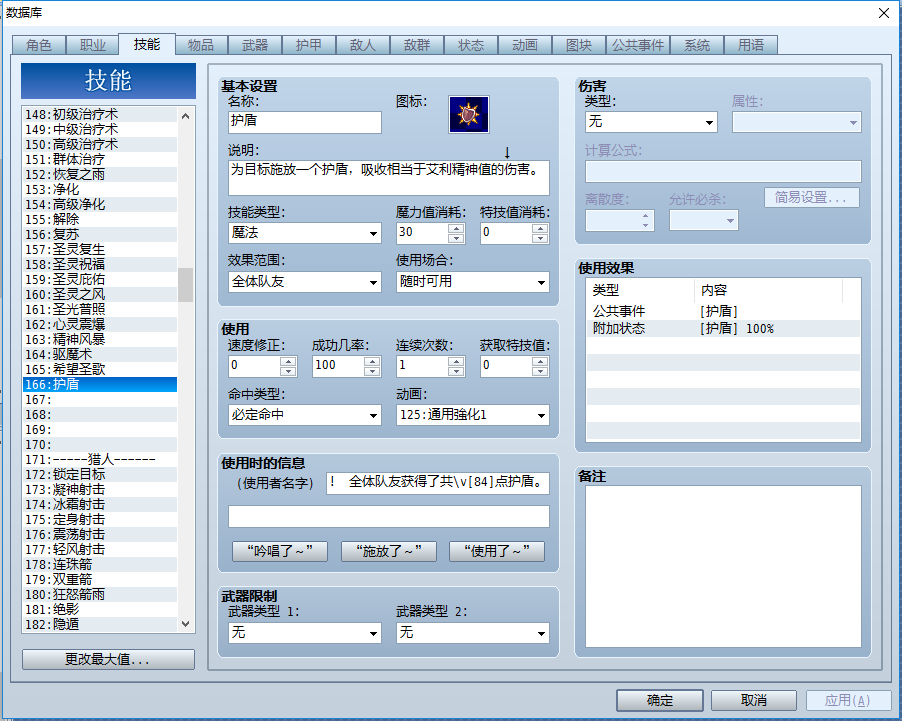Click the shield skill icon image
Viewport: 902px width, 721px height.
(x=469, y=115)
